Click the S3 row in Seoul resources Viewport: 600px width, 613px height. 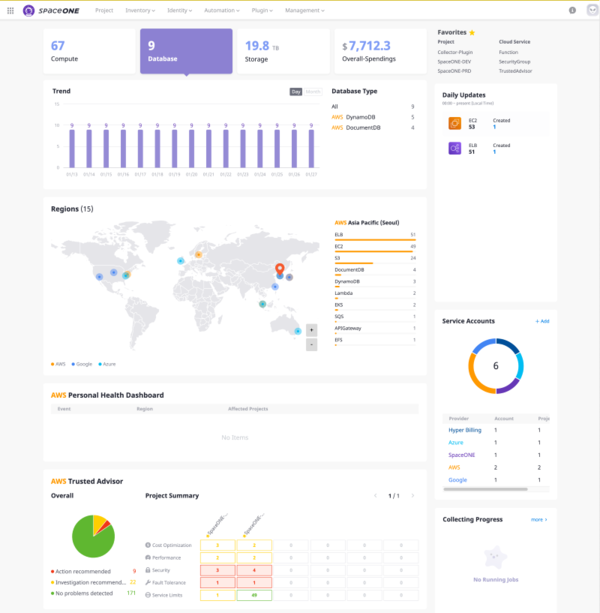(x=375, y=259)
